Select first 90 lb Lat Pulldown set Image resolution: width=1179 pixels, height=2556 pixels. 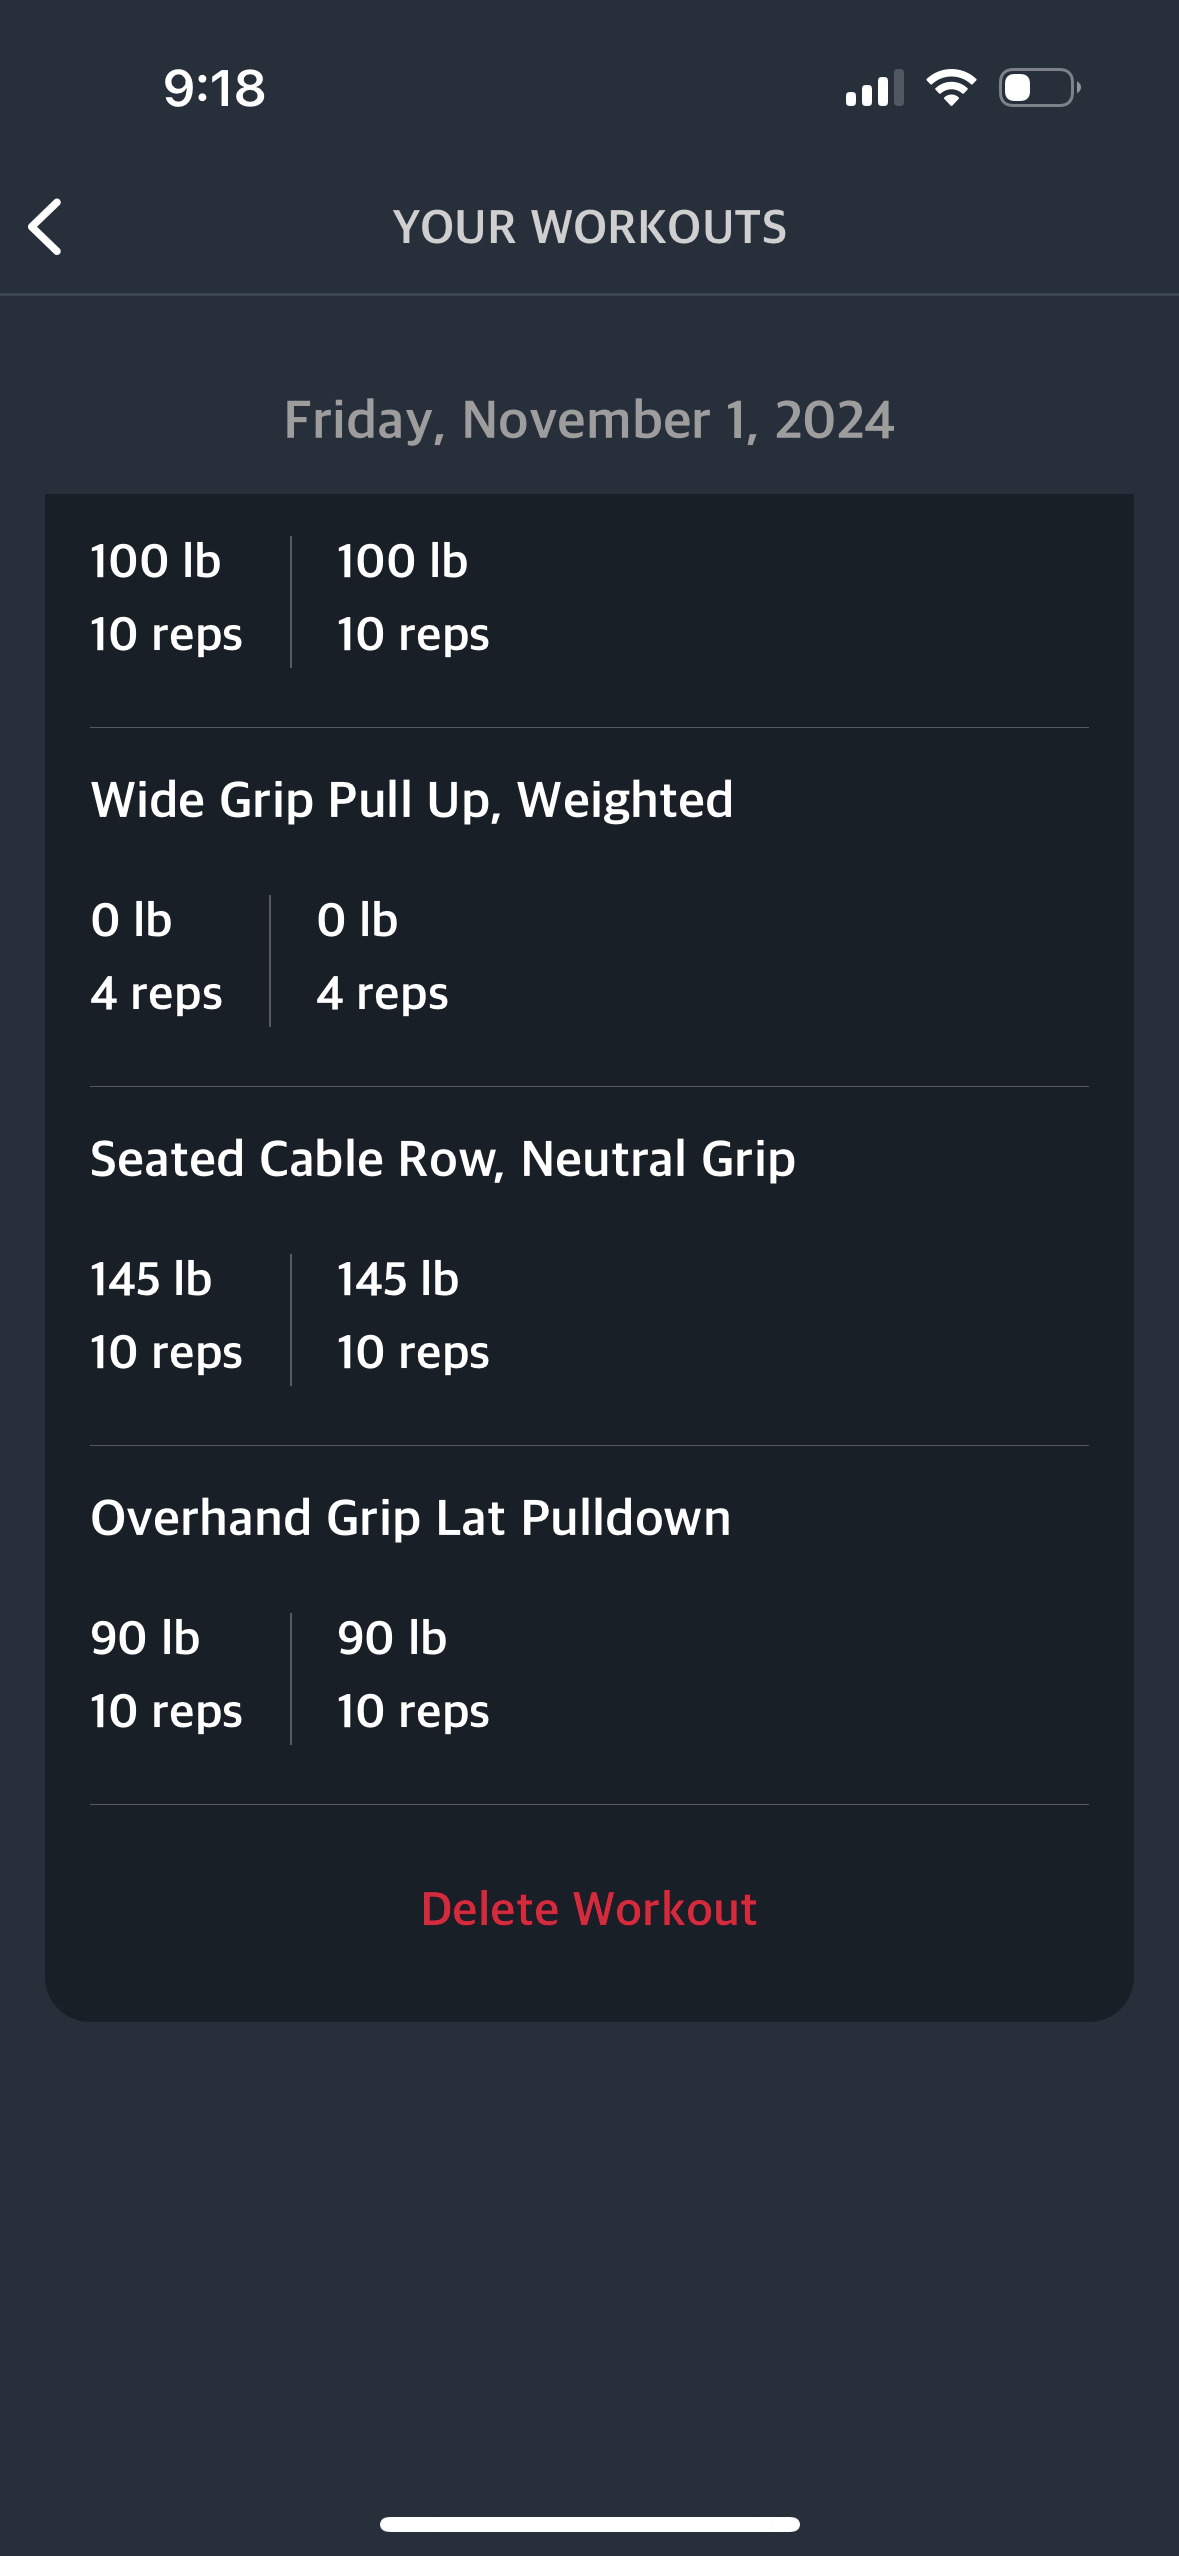click(x=167, y=1675)
